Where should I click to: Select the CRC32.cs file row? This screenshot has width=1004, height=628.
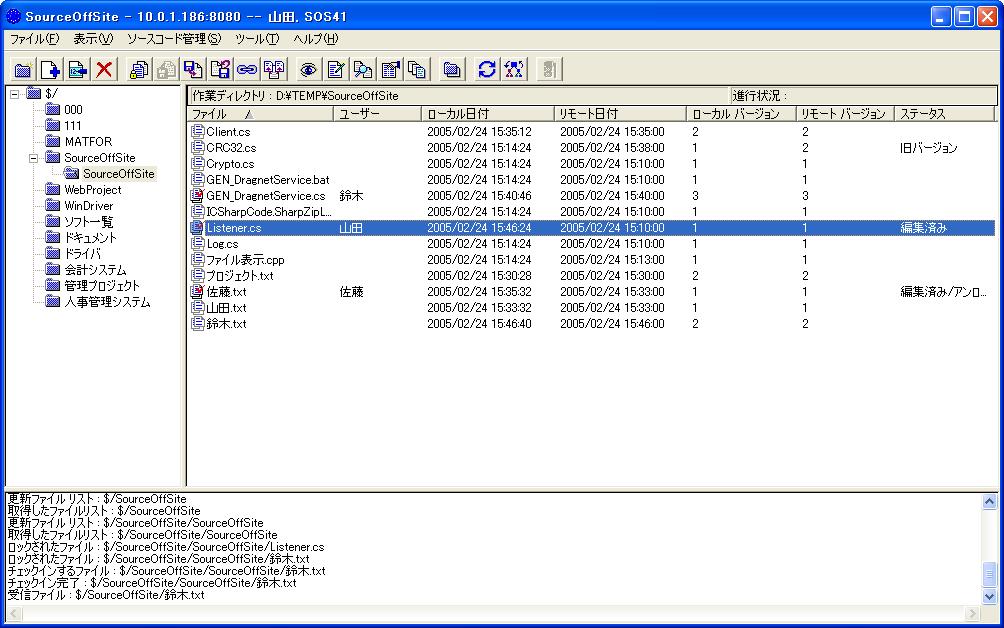[x=592, y=147]
